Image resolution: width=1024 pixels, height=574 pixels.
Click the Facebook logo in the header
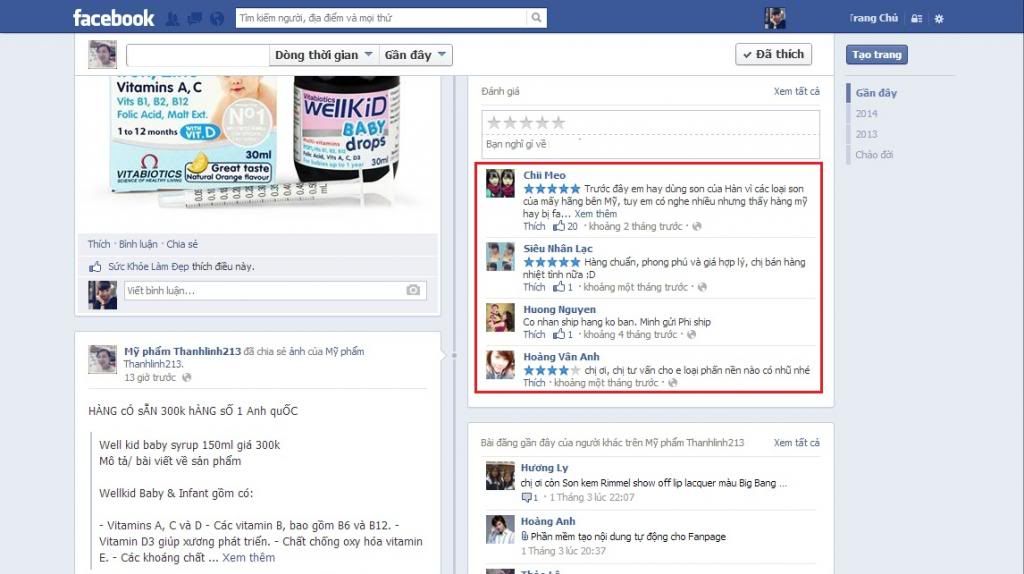[x=113, y=18]
